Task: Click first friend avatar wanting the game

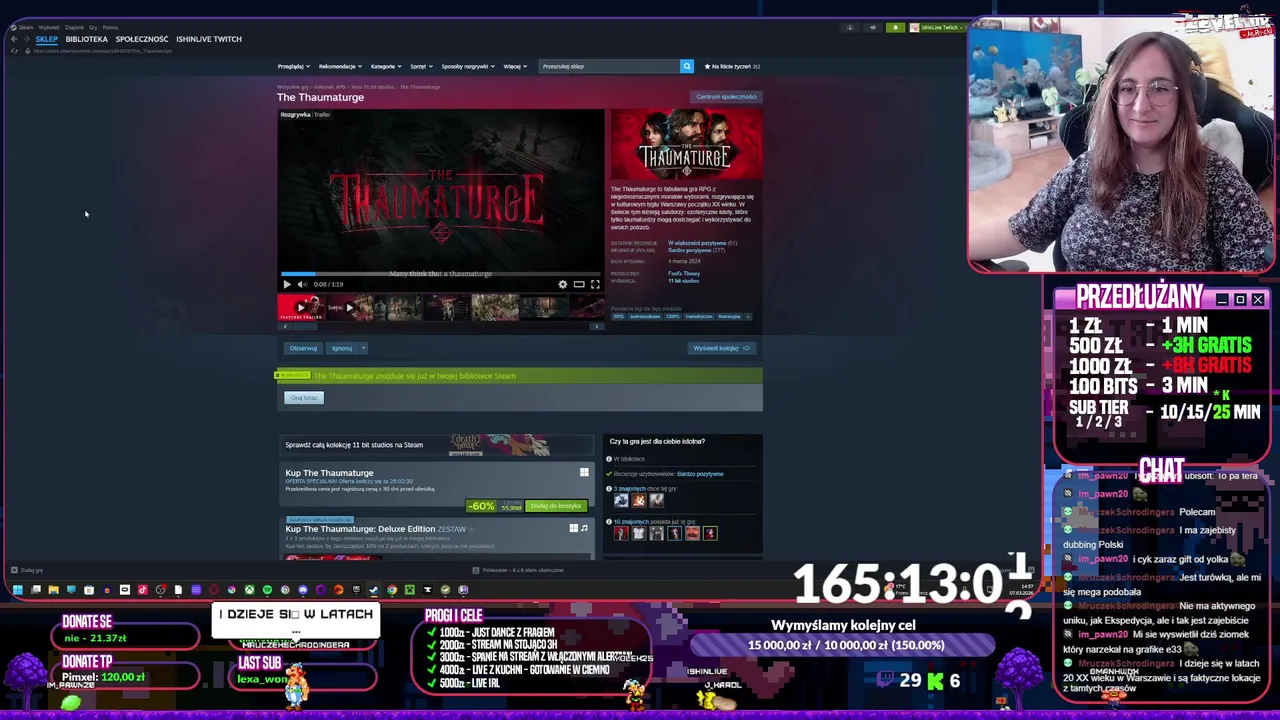Action: click(x=621, y=500)
